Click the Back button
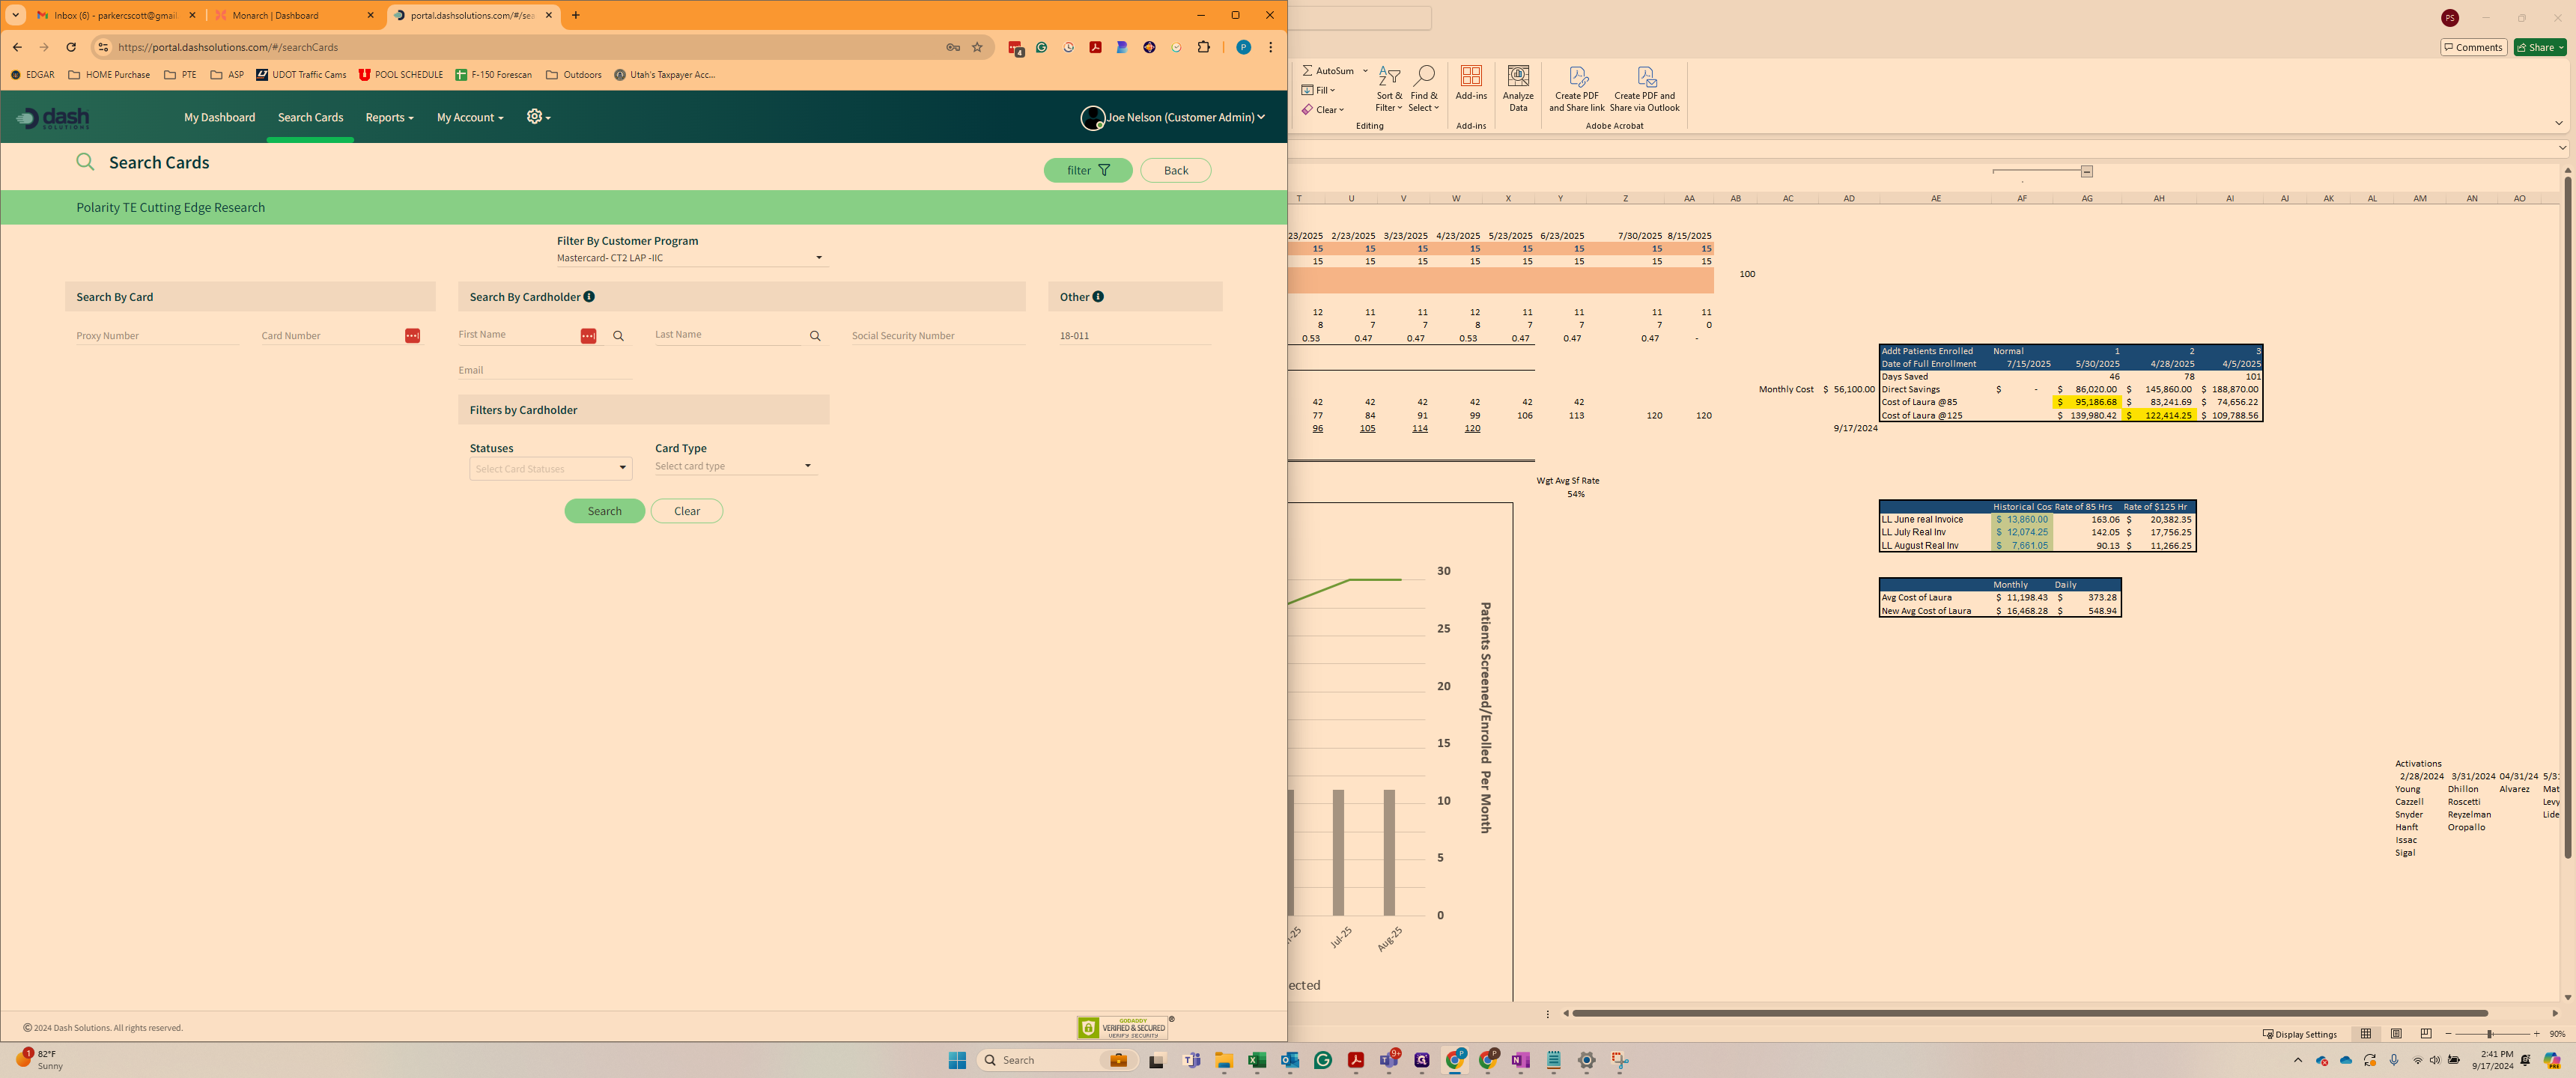The width and height of the screenshot is (2576, 1078). [1176, 170]
